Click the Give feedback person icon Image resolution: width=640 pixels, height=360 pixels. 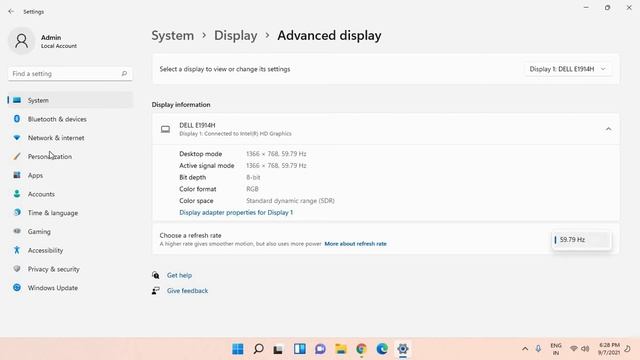(x=156, y=291)
